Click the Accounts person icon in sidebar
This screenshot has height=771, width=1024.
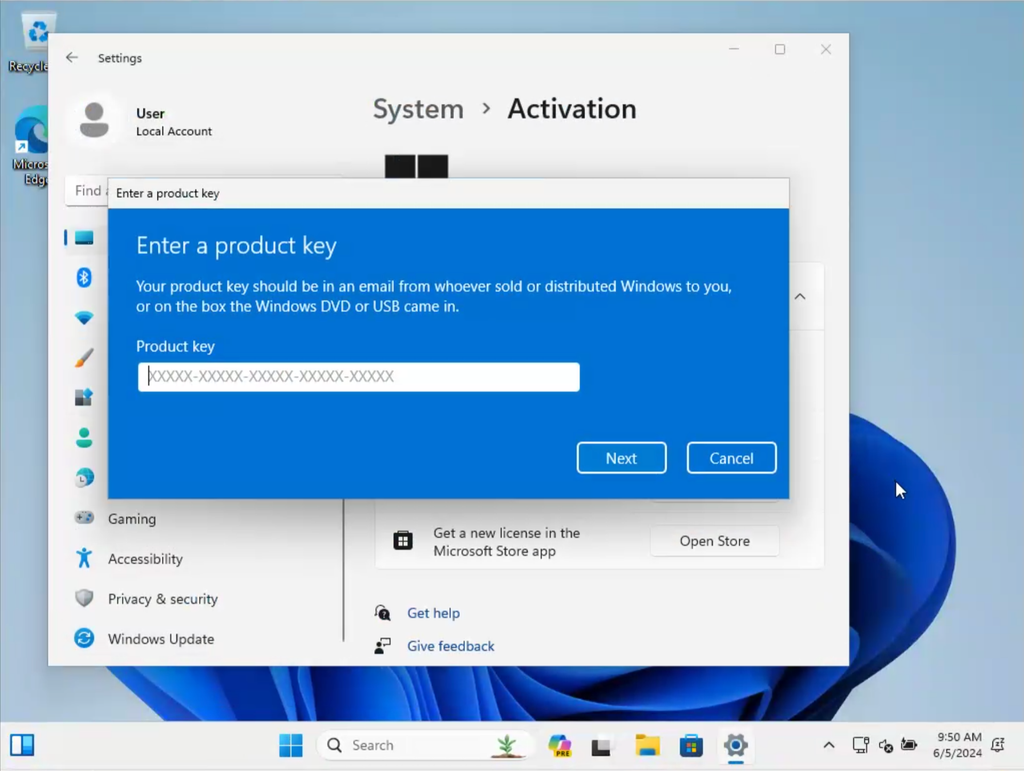(x=85, y=438)
